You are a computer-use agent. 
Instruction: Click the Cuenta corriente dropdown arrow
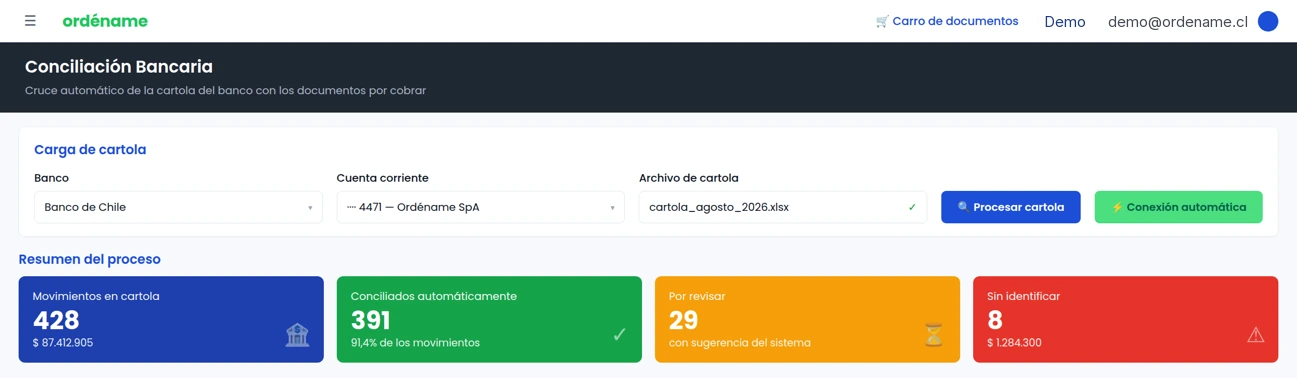point(612,208)
